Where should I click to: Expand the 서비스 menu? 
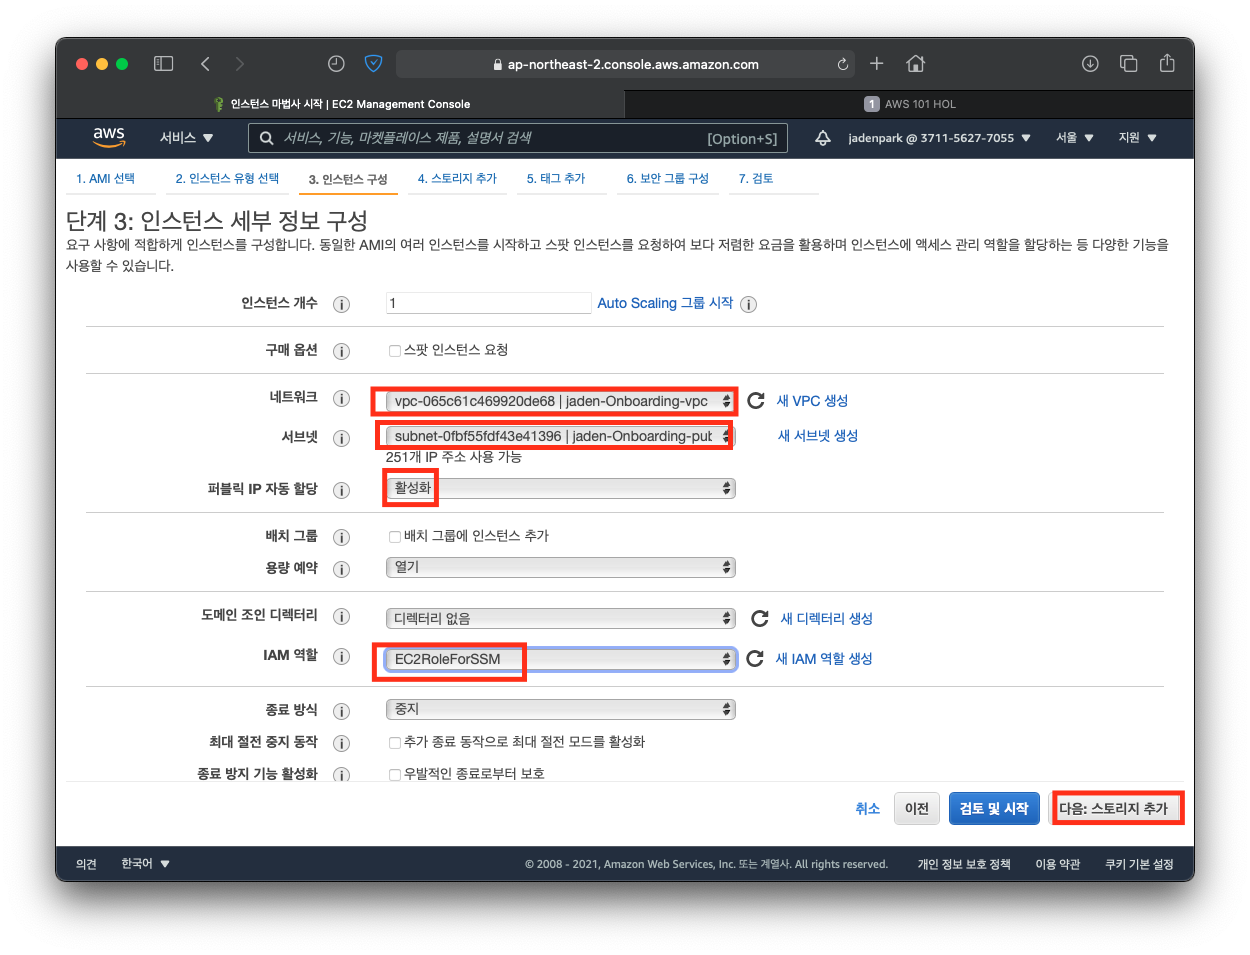tap(187, 138)
